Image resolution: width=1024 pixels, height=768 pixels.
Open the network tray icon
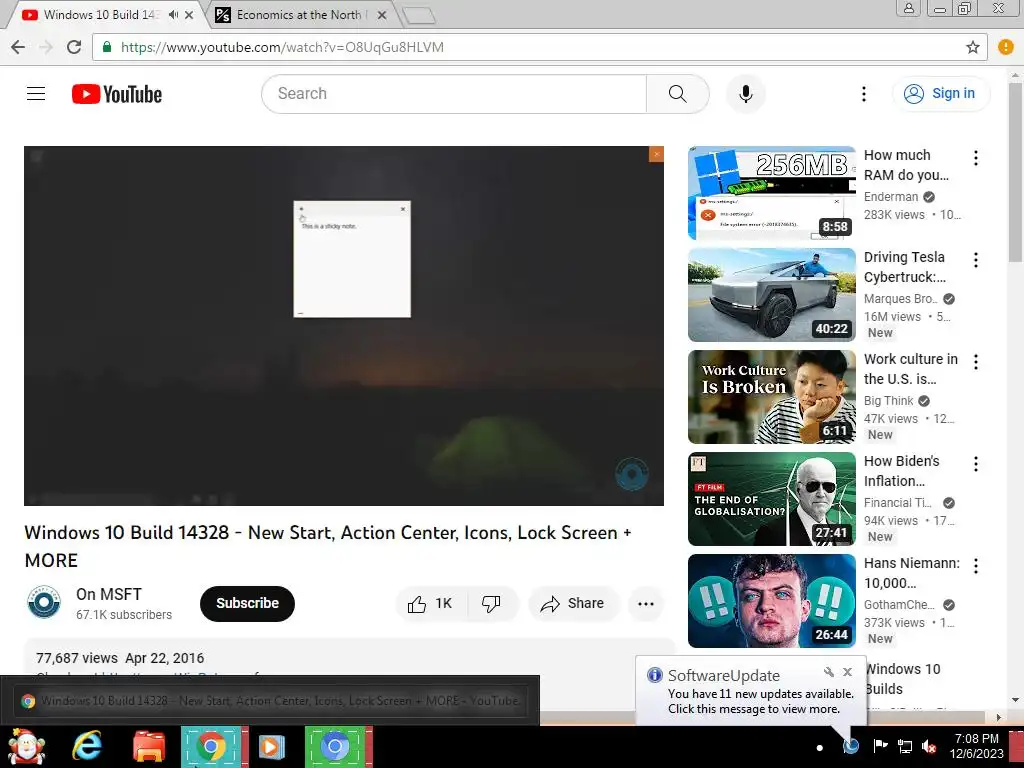[905, 746]
